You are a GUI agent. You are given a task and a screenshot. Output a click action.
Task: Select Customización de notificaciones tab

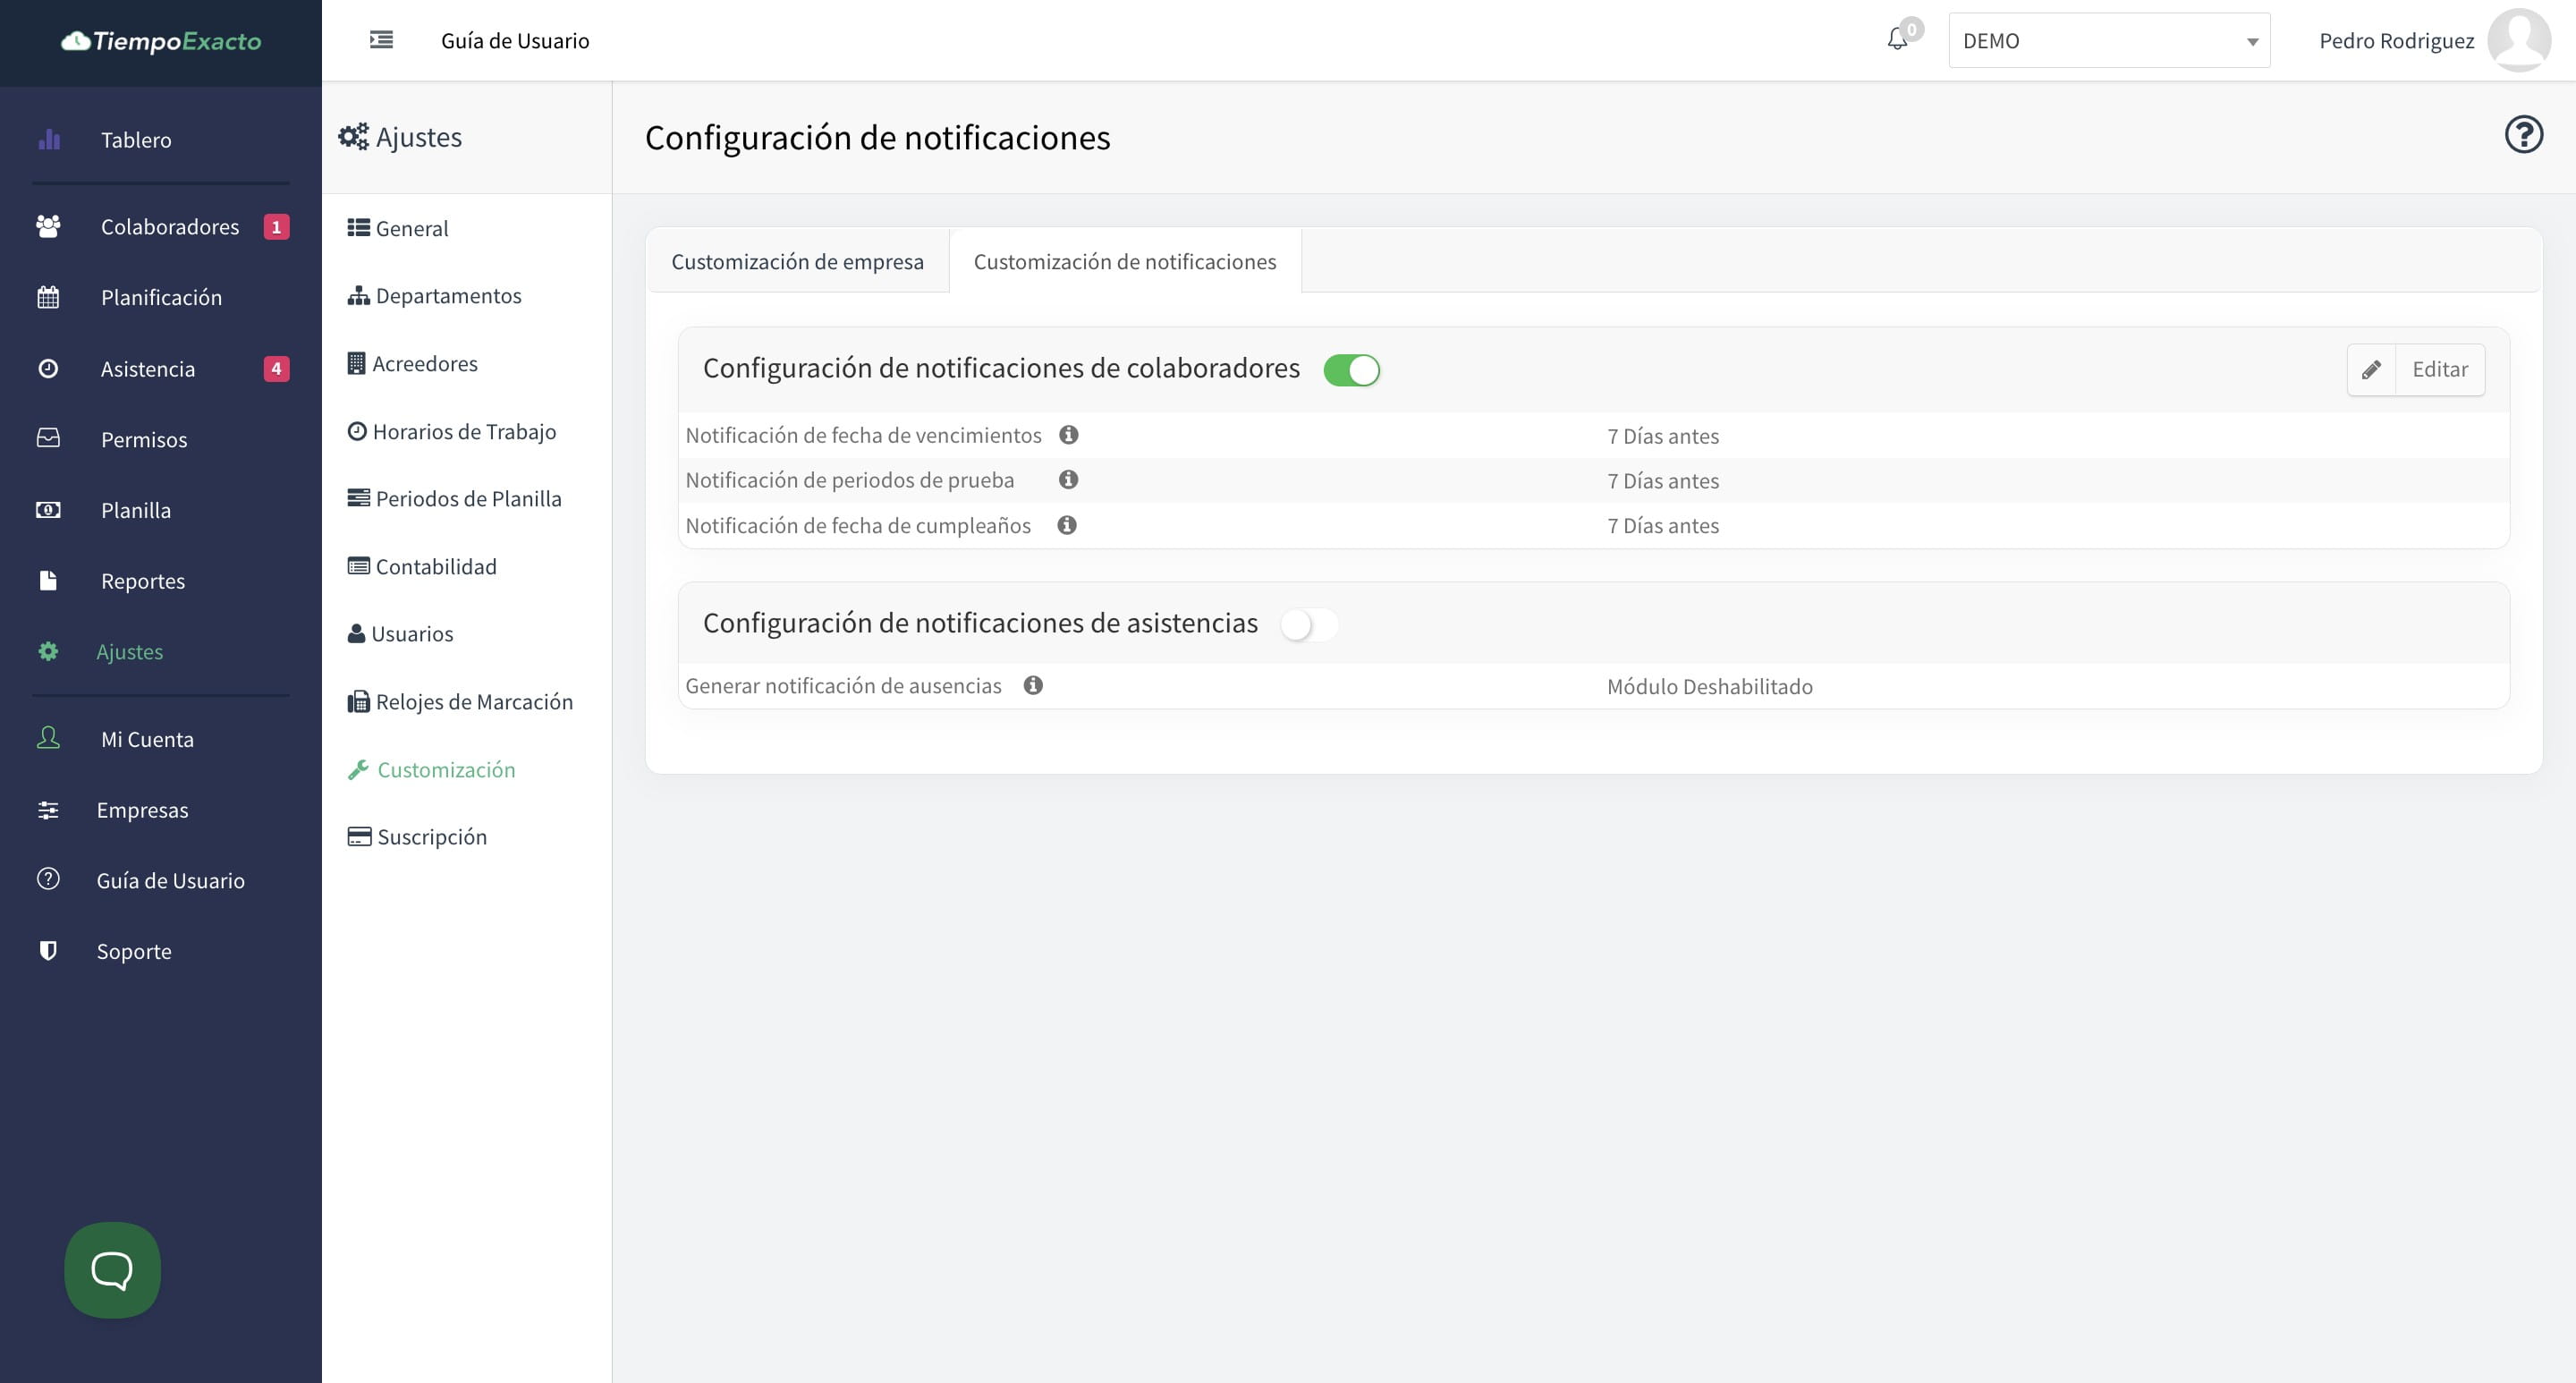[x=1124, y=262]
